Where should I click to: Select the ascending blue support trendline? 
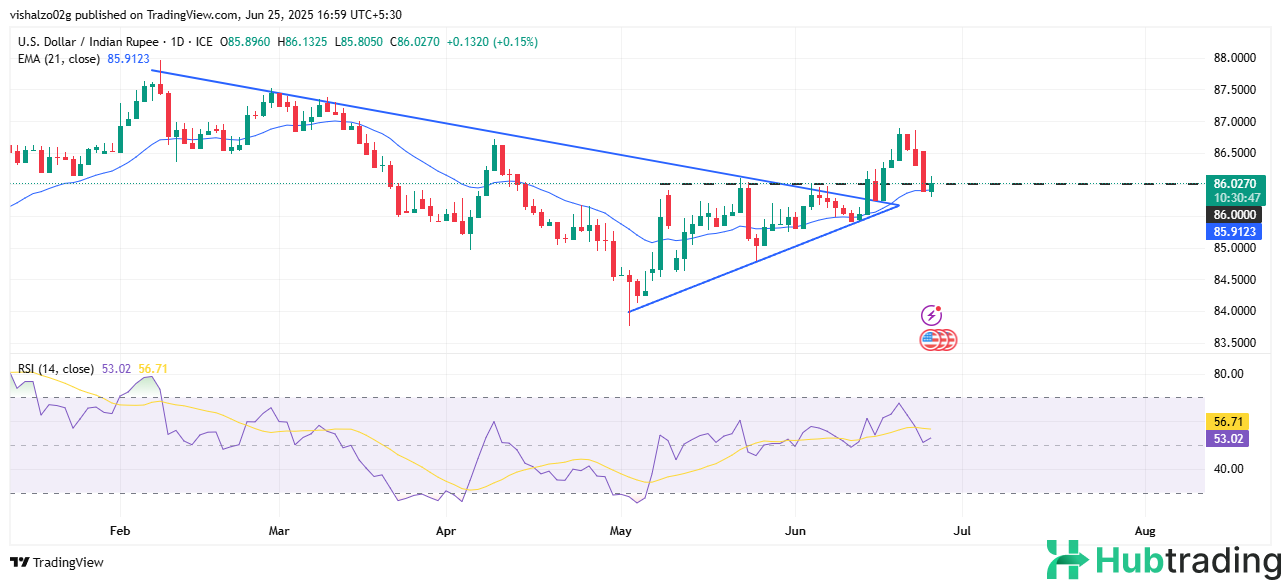(x=760, y=260)
